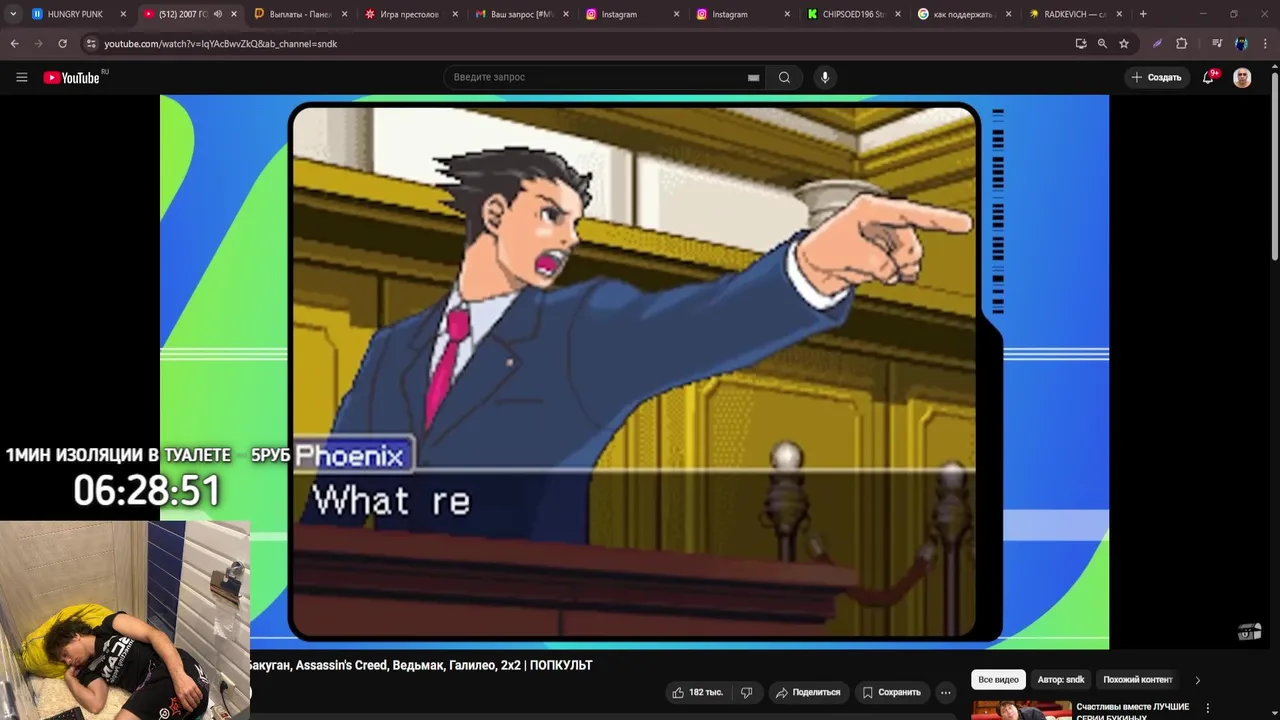Viewport: 1280px width, 720px height.
Task: Click the Поделиться share button
Action: [809, 692]
